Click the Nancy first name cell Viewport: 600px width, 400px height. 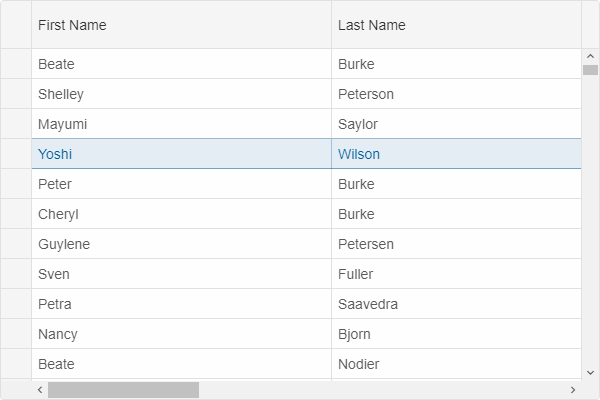(x=181, y=334)
